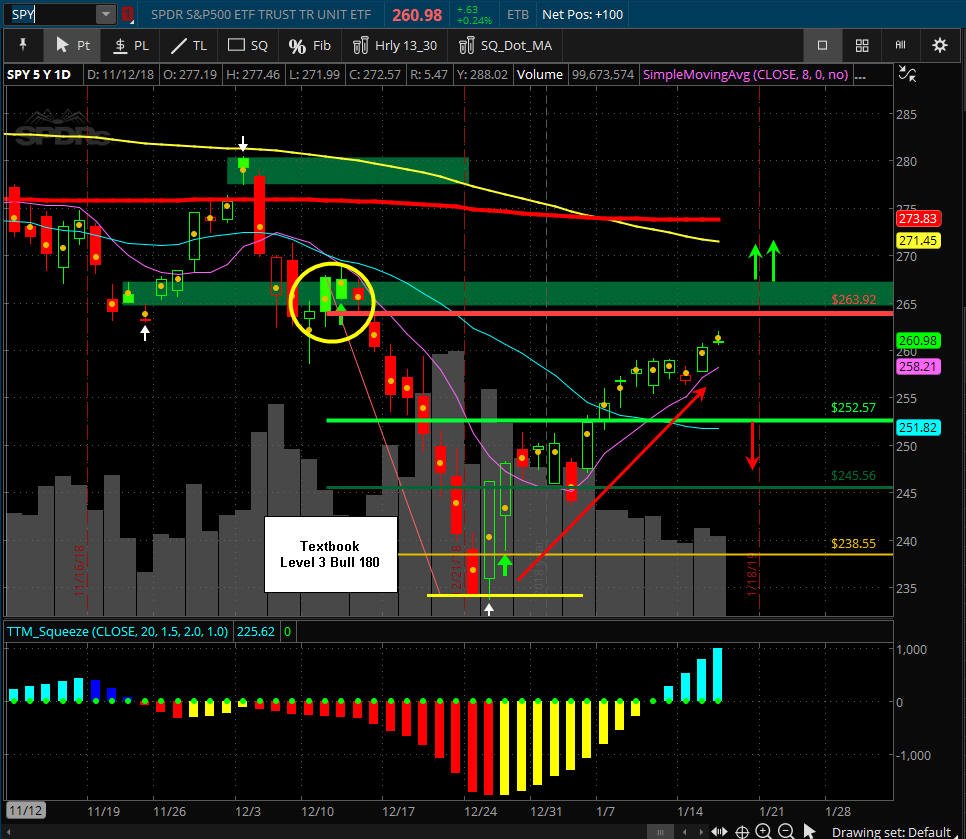Open the chart grid layout selector
The image size is (966, 839).
862,45
